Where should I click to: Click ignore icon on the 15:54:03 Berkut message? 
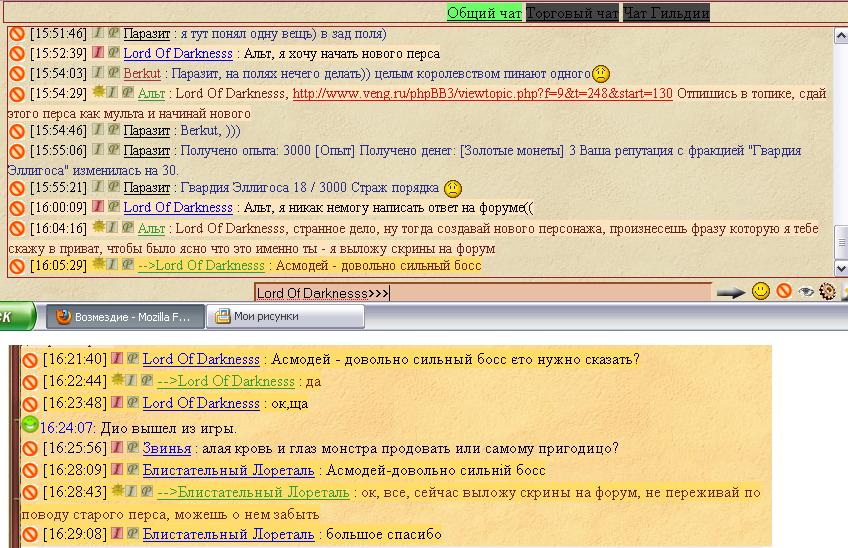pos(17,74)
